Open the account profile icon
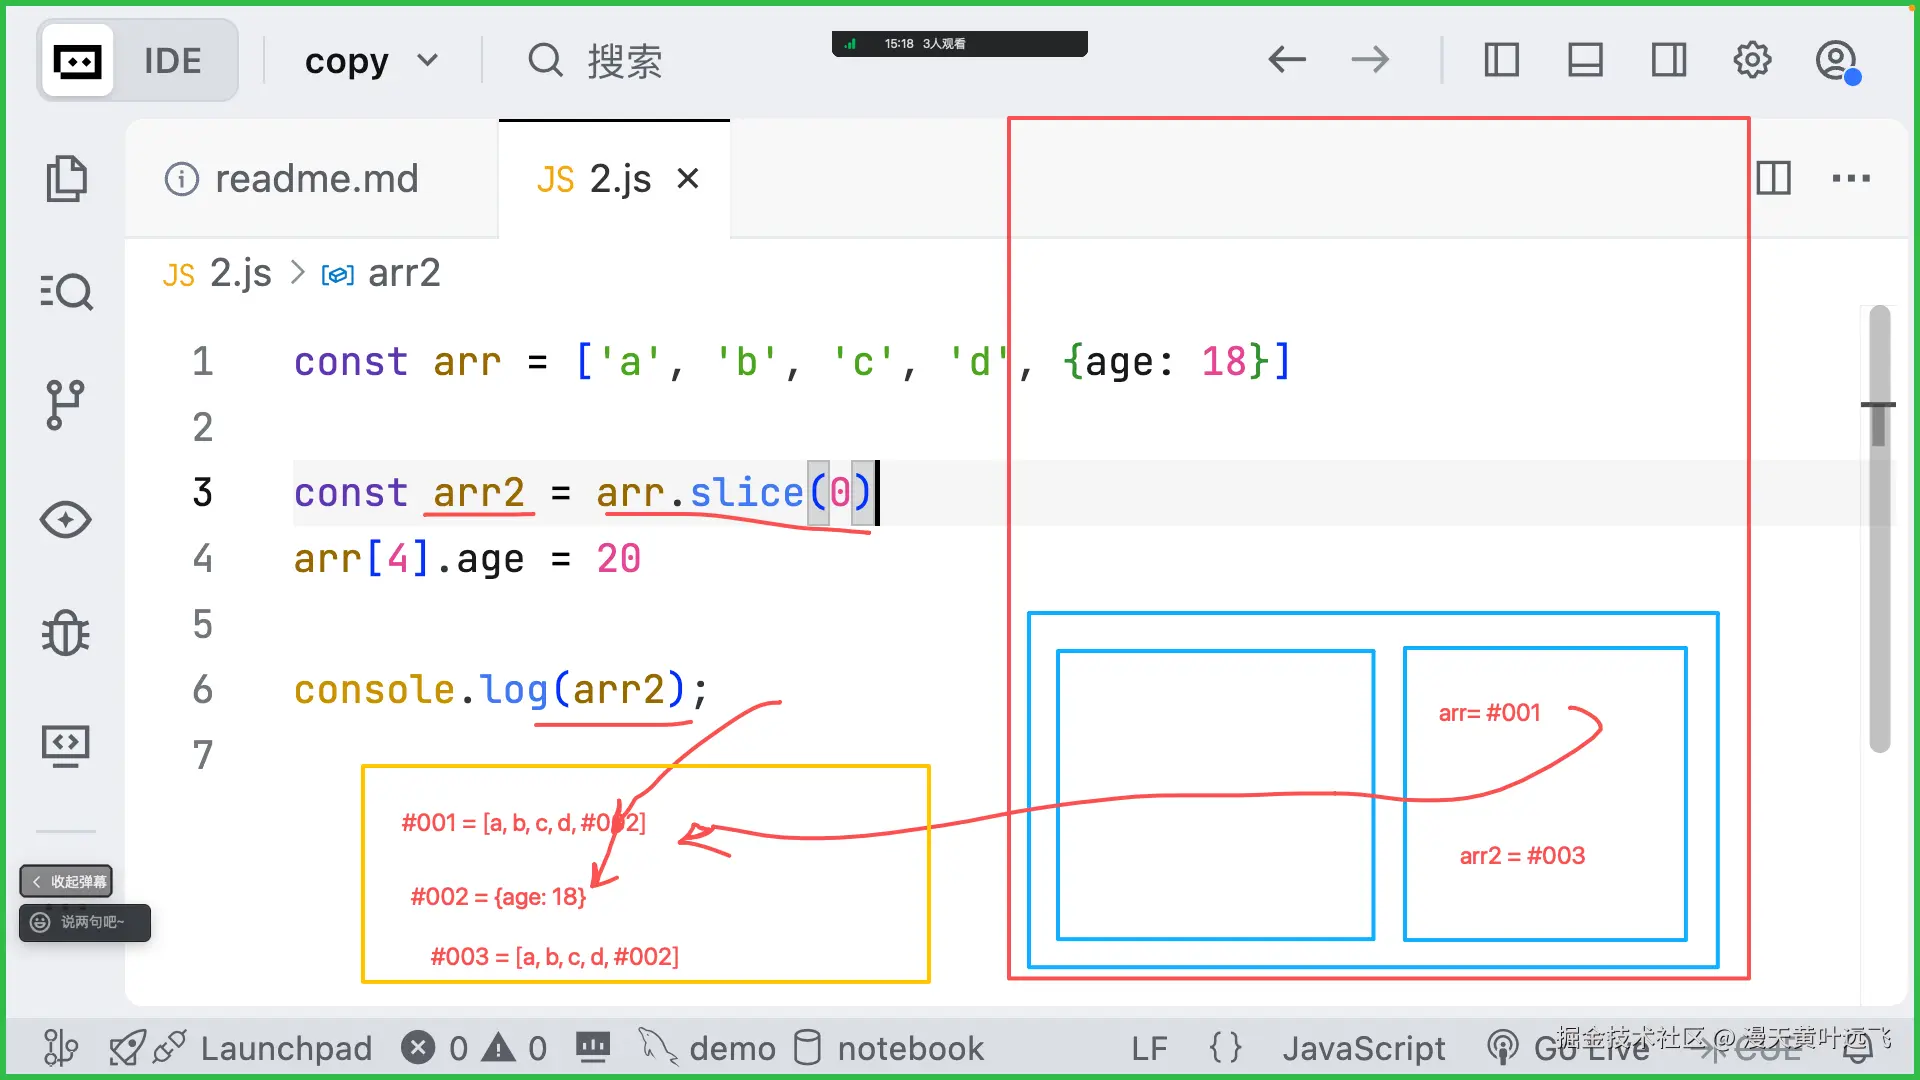This screenshot has height=1080, width=1920. tap(1836, 60)
